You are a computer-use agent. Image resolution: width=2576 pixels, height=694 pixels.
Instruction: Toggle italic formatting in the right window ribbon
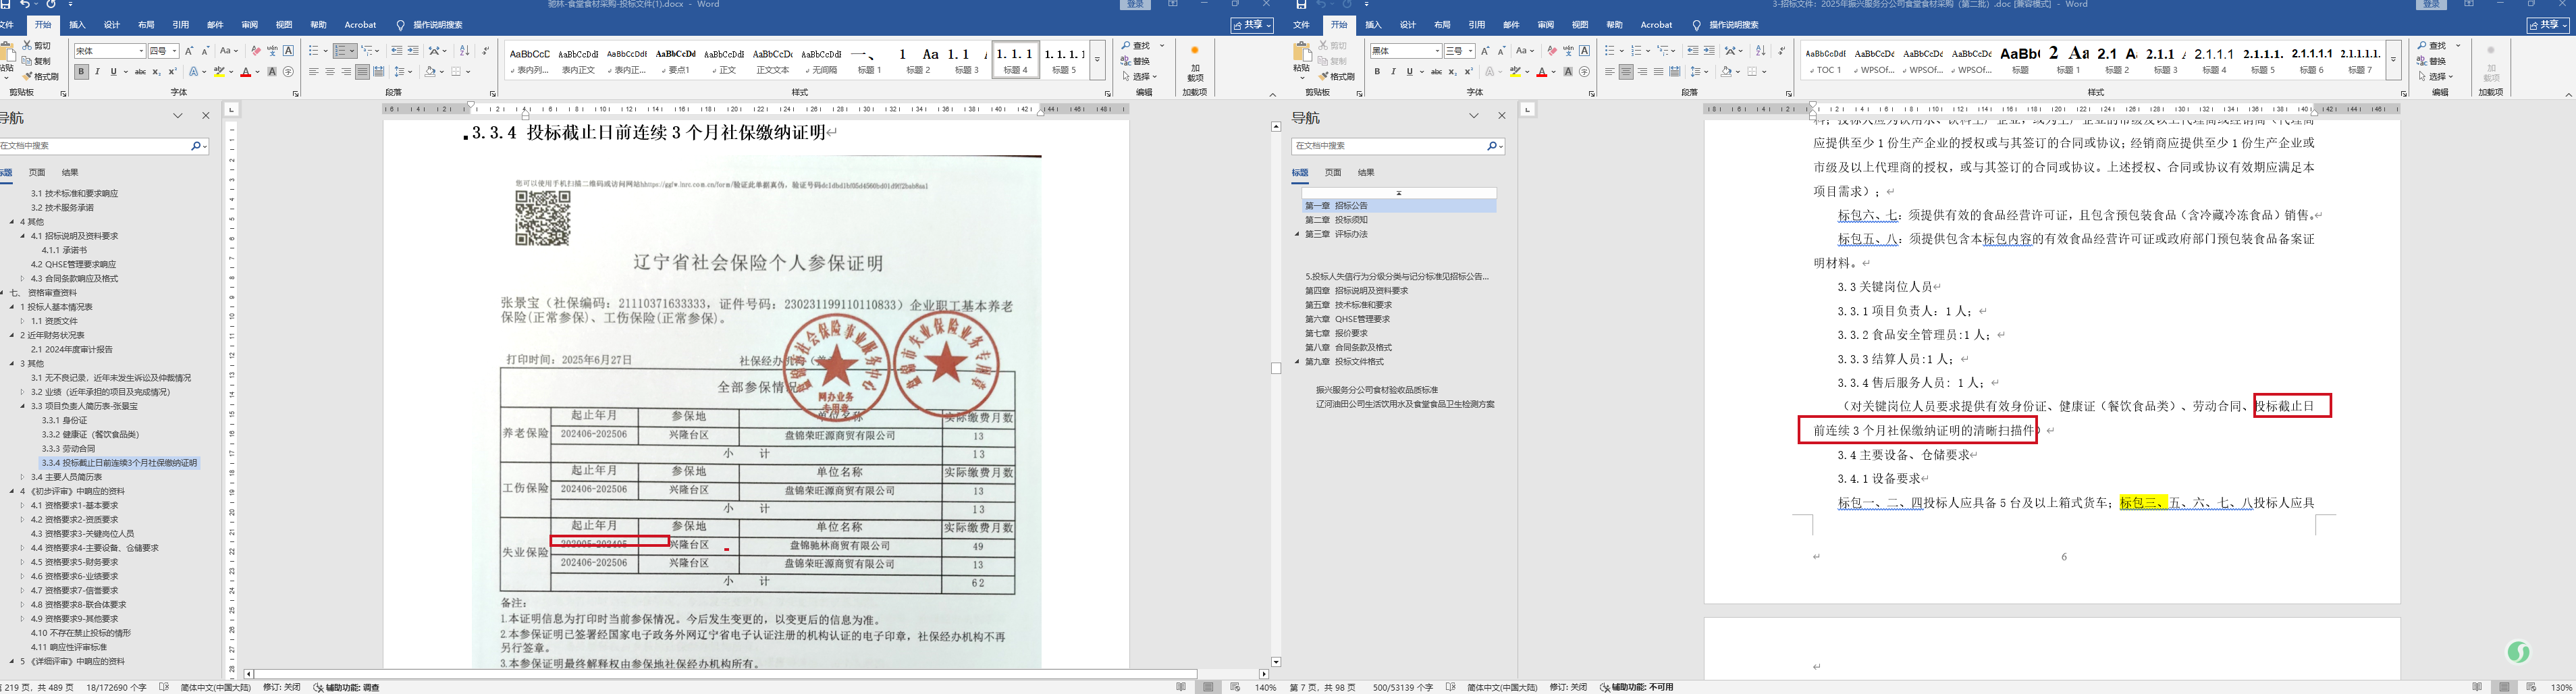[x=1393, y=72]
